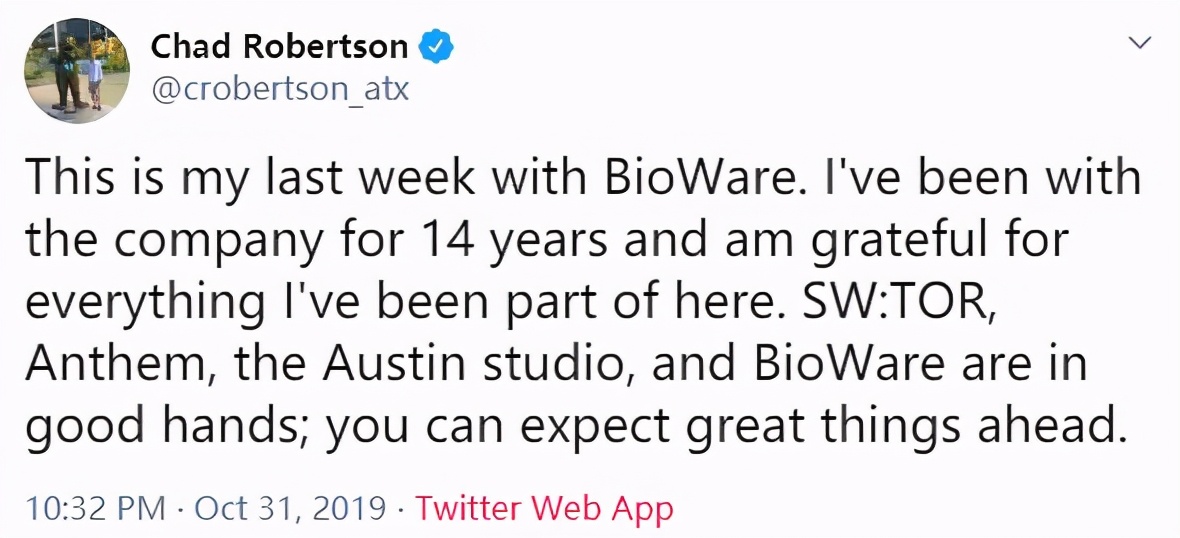Click the Oct 31, 2019 date
This screenshot has height=538, width=1180.
point(289,509)
